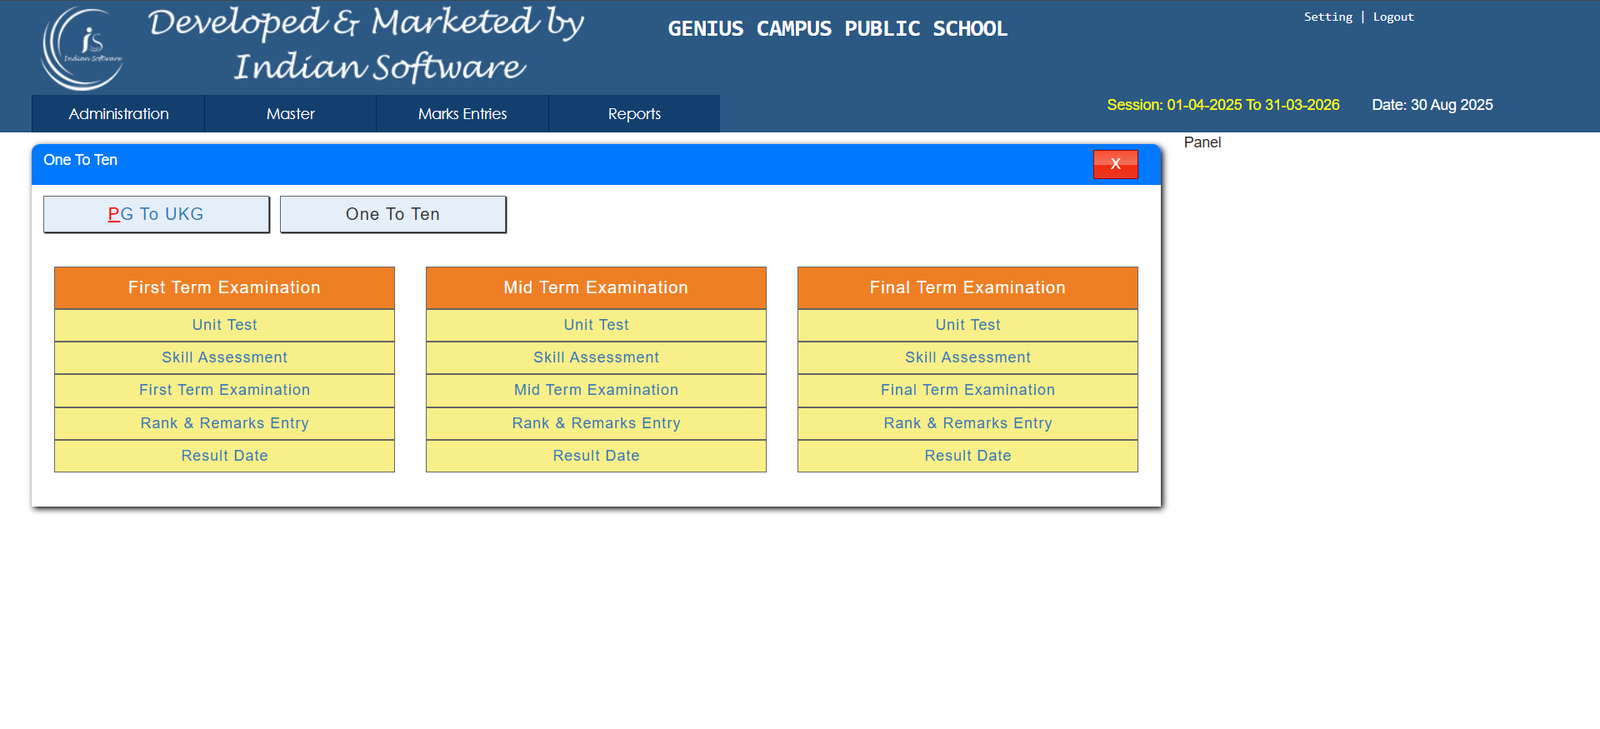
Task: Click First Term Examination orange header
Action: (x=224, y=288)
